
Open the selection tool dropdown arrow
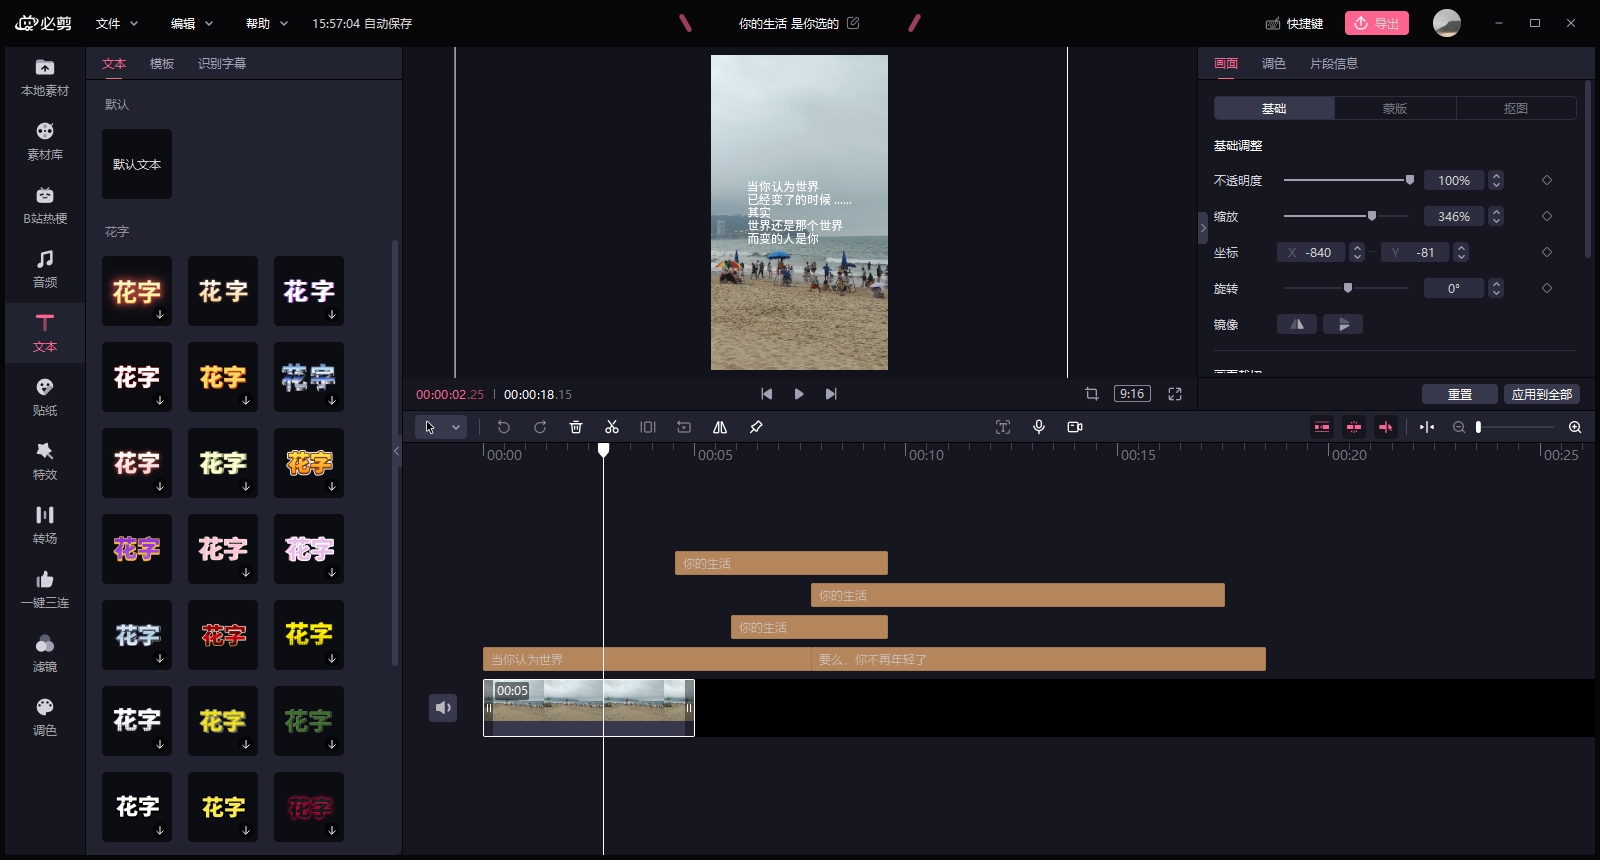tap(456, 427)
